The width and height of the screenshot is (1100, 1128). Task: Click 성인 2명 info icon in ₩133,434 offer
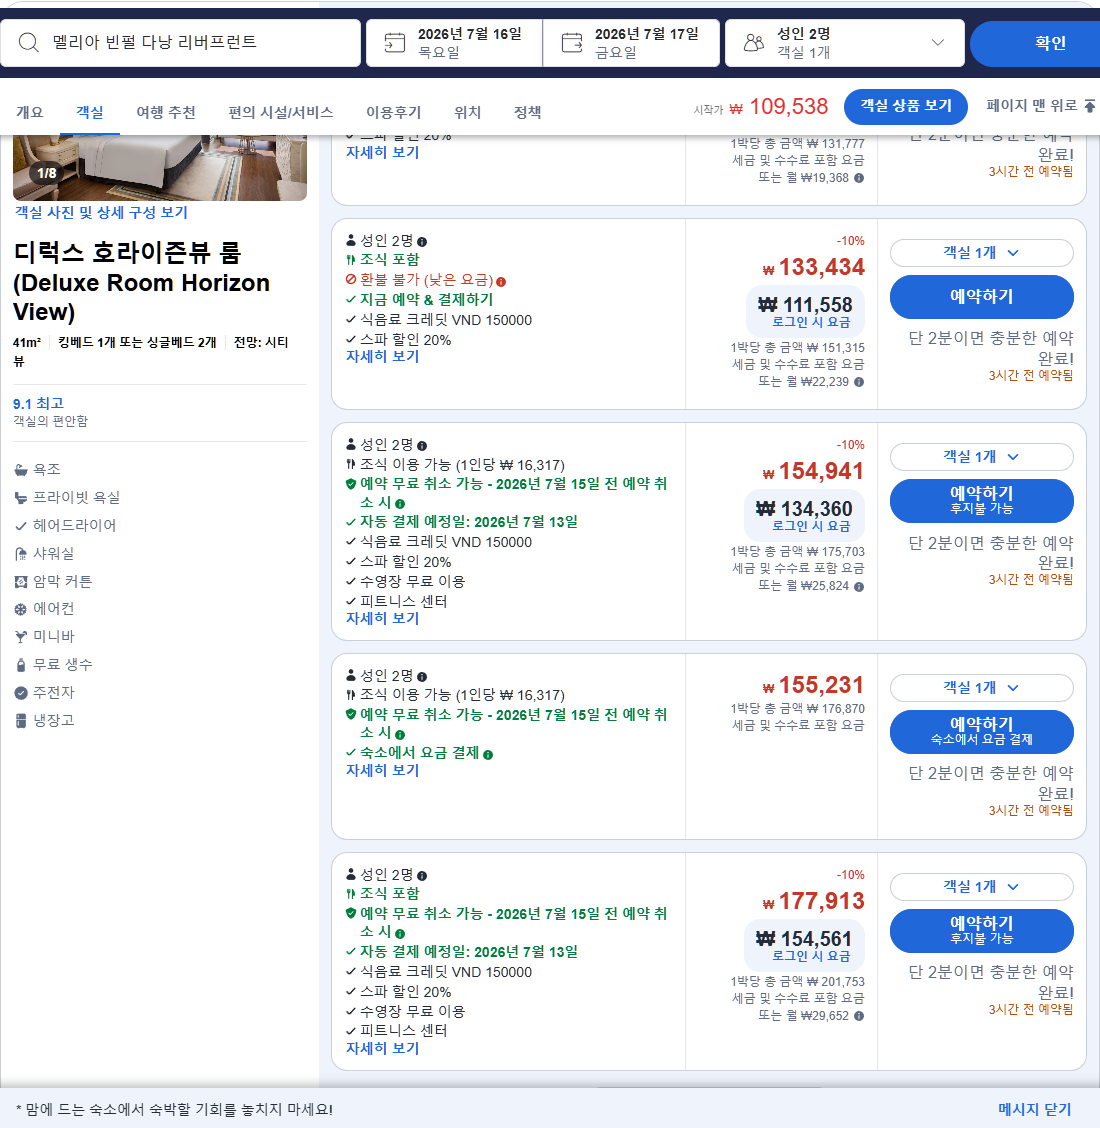pyautogui.click(x=422, y=242)
